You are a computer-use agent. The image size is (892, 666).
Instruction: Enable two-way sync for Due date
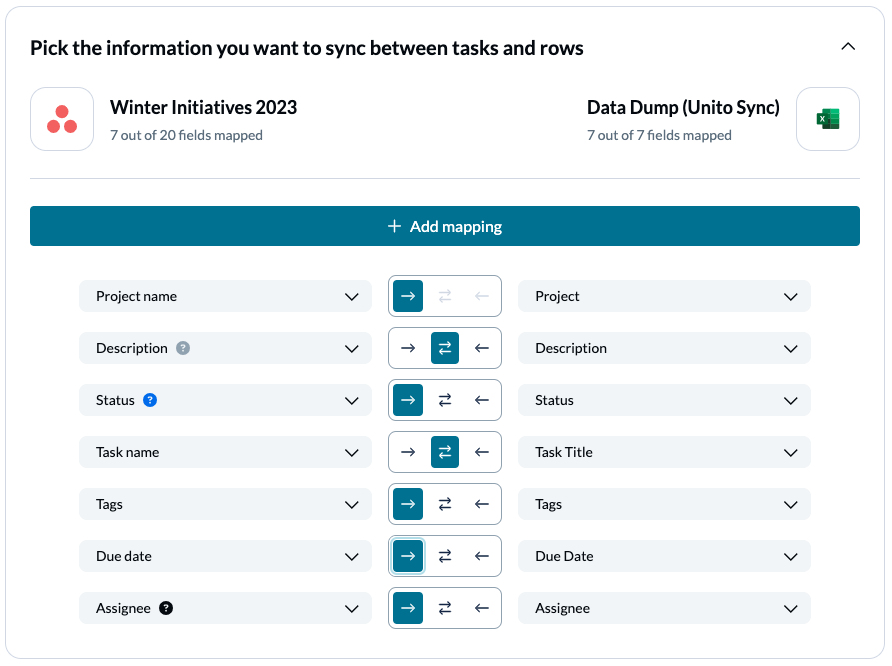[x=444, y=556]
